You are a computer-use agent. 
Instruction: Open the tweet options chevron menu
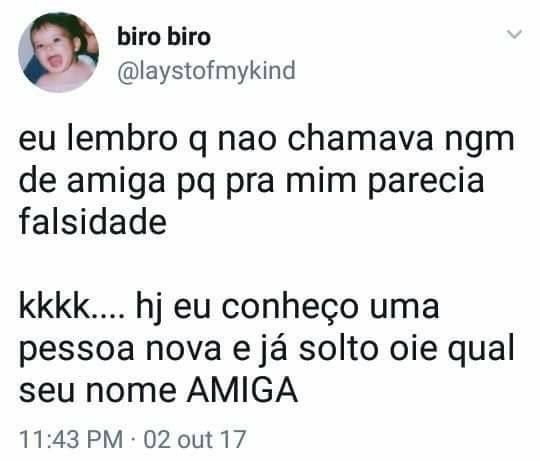(x=515, y=34)
